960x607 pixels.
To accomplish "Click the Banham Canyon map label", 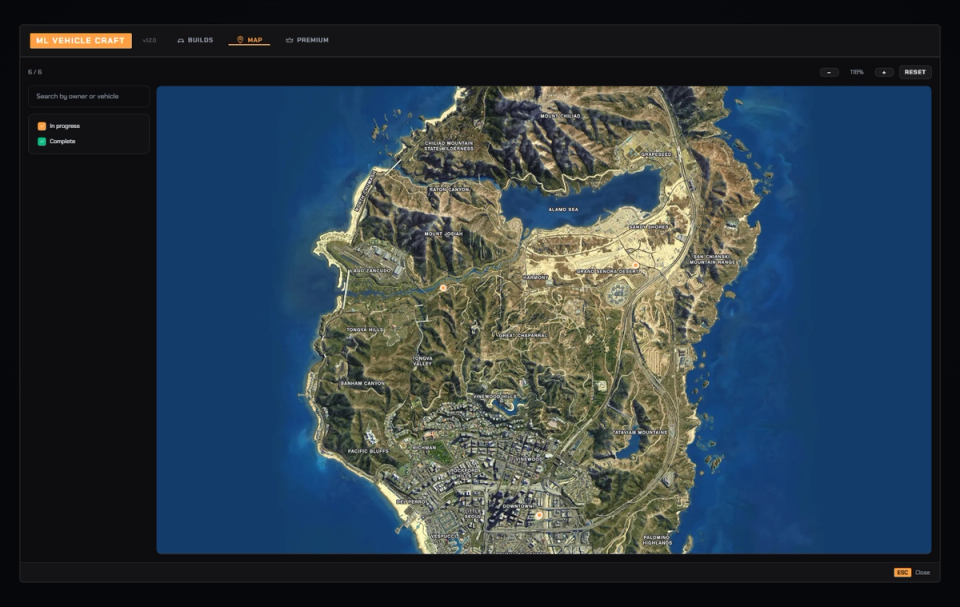I will coord(362,383).
